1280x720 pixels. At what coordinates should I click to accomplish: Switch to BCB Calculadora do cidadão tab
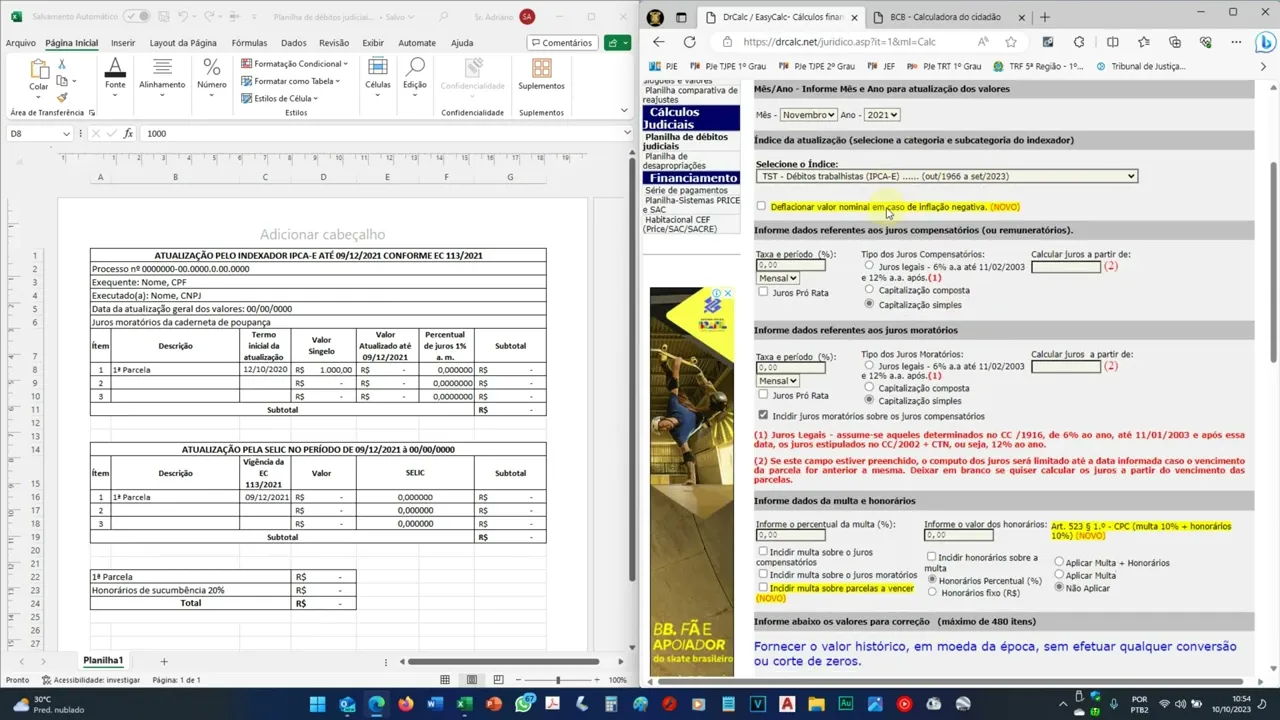click(948, 17)
